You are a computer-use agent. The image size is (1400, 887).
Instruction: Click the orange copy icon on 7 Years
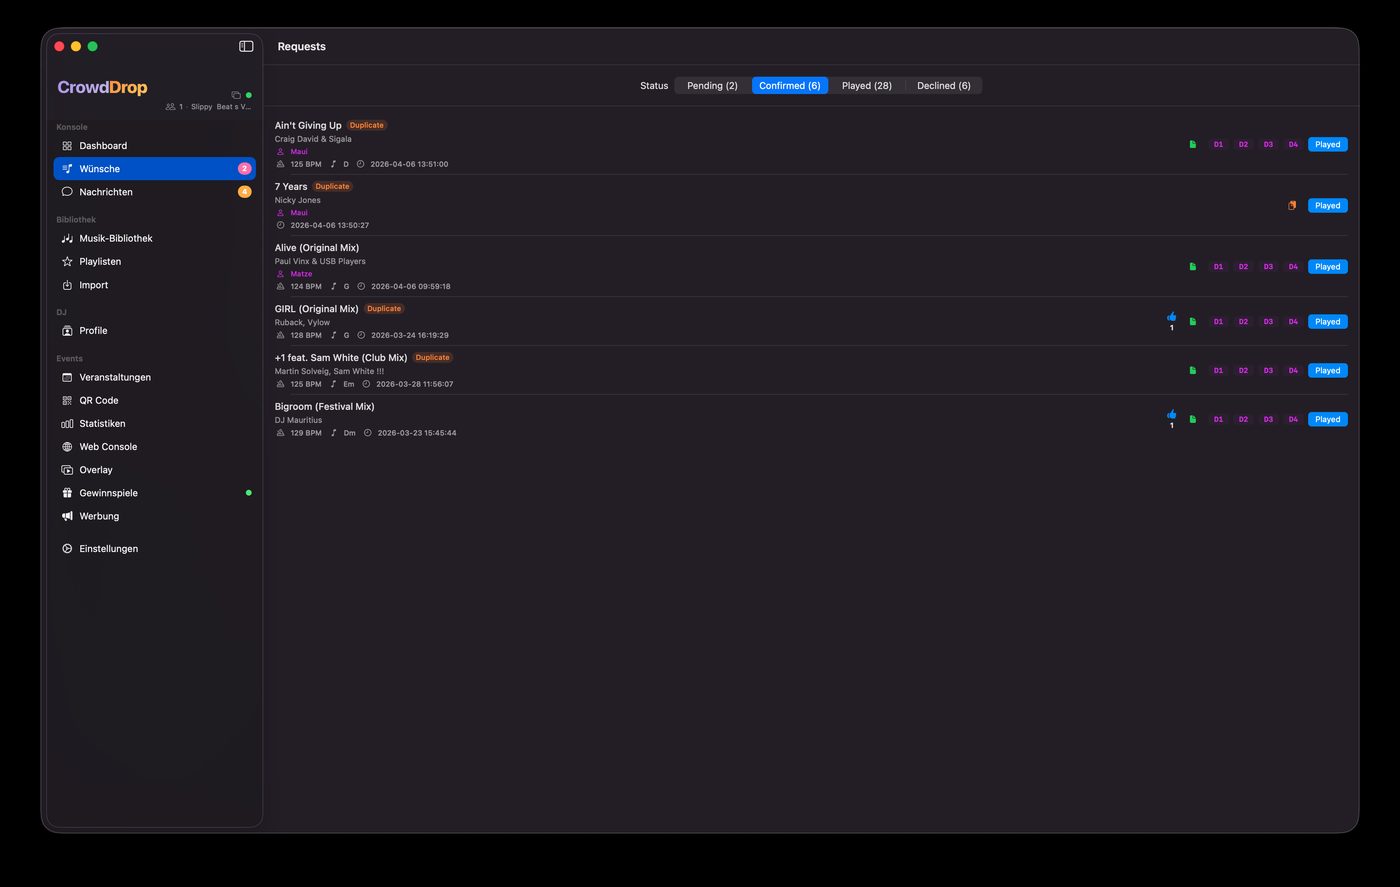click(1292, 205)
